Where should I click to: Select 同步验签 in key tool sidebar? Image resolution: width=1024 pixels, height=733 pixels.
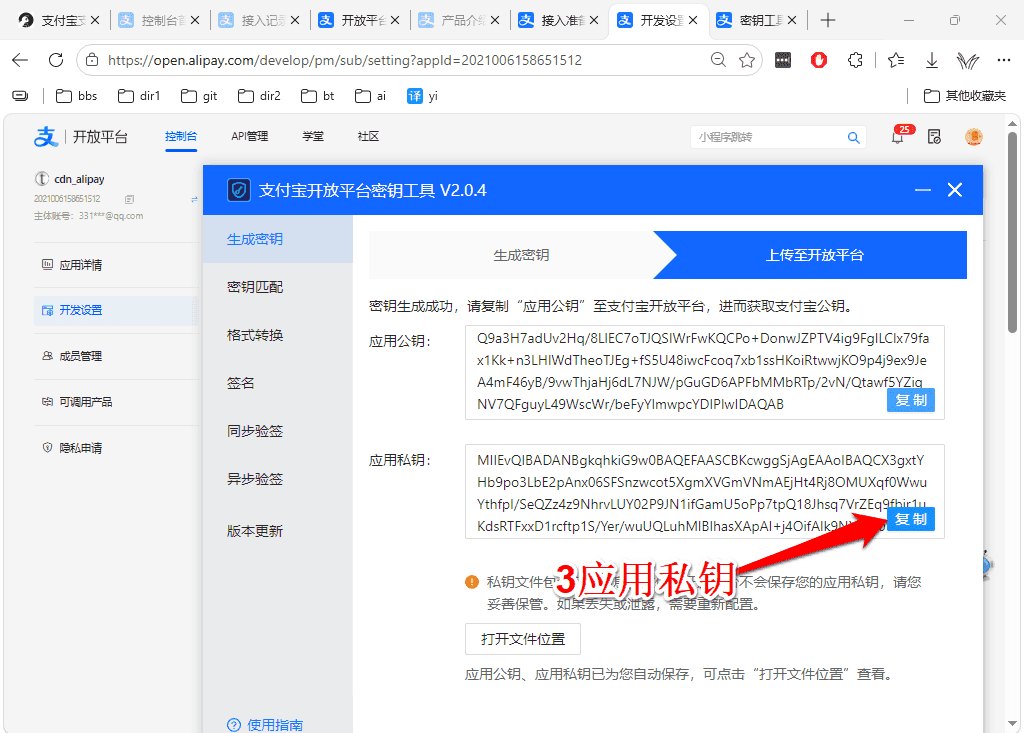pyautogui.click(x=278, y=431)
